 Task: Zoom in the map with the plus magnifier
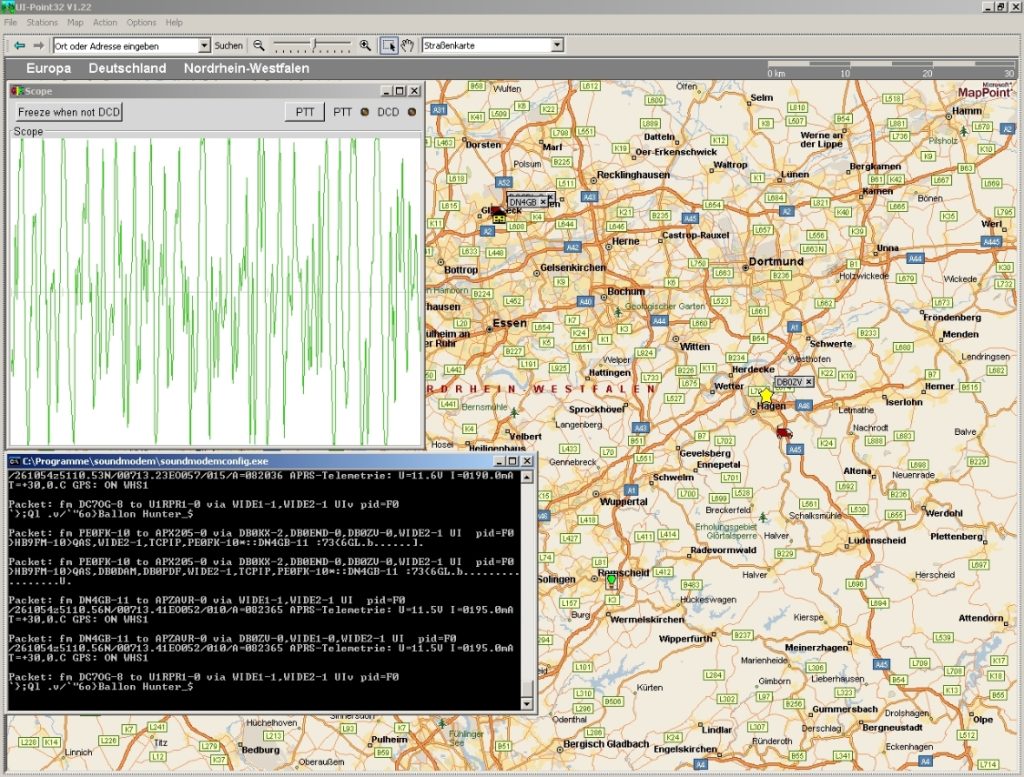pyautogui.click(x=365, y=45)
